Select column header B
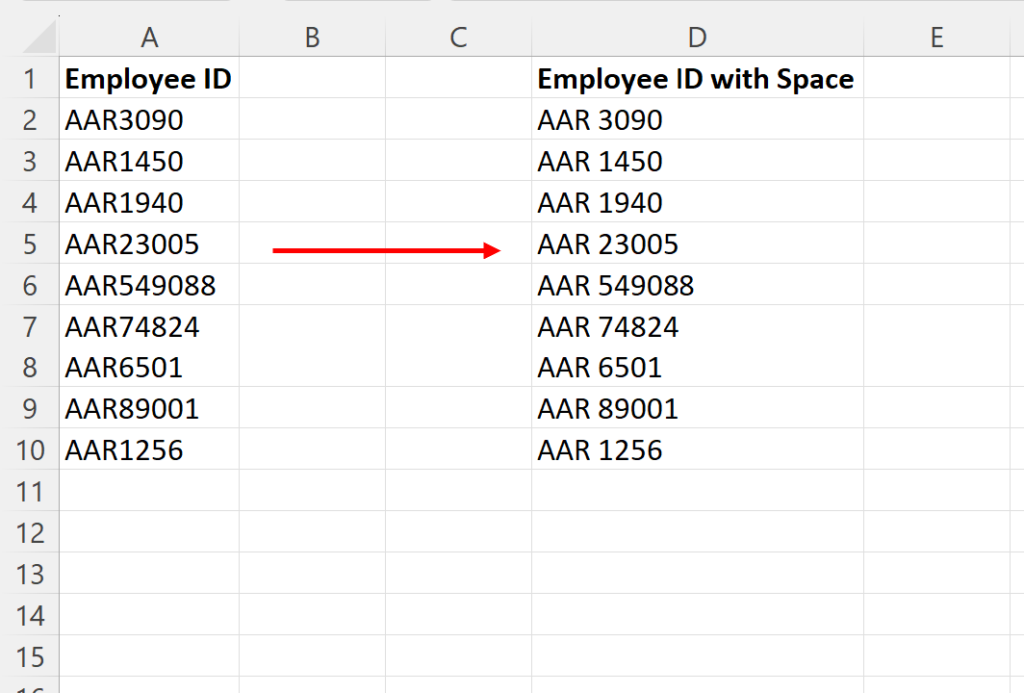Image resolution: width=1024 pixels, height=693 pixels. 312,37
